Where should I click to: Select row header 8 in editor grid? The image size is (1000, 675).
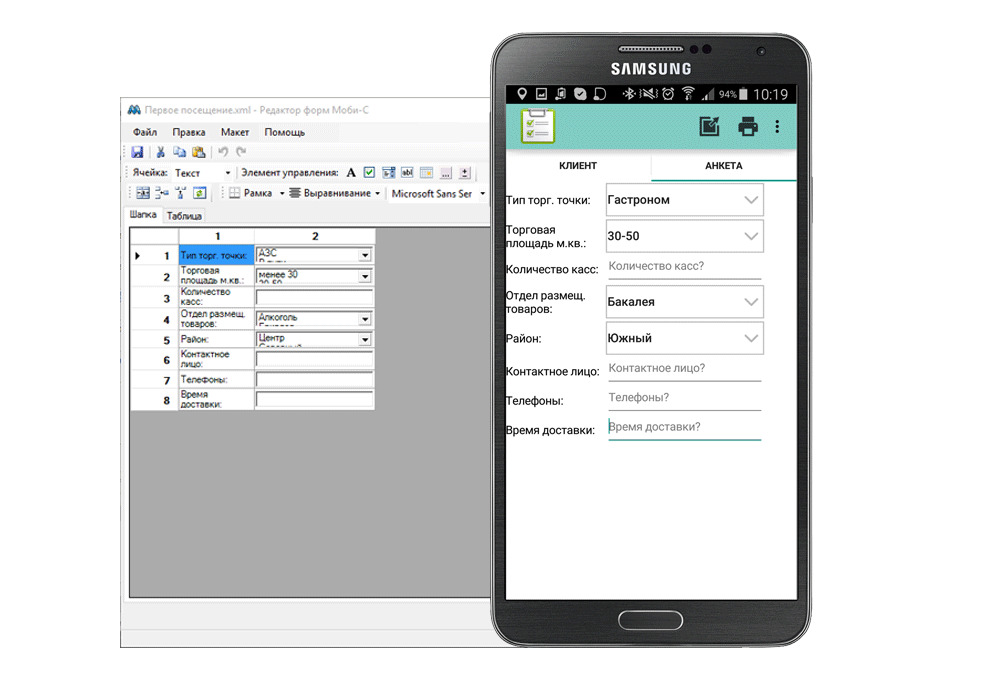tap(154, 400)
